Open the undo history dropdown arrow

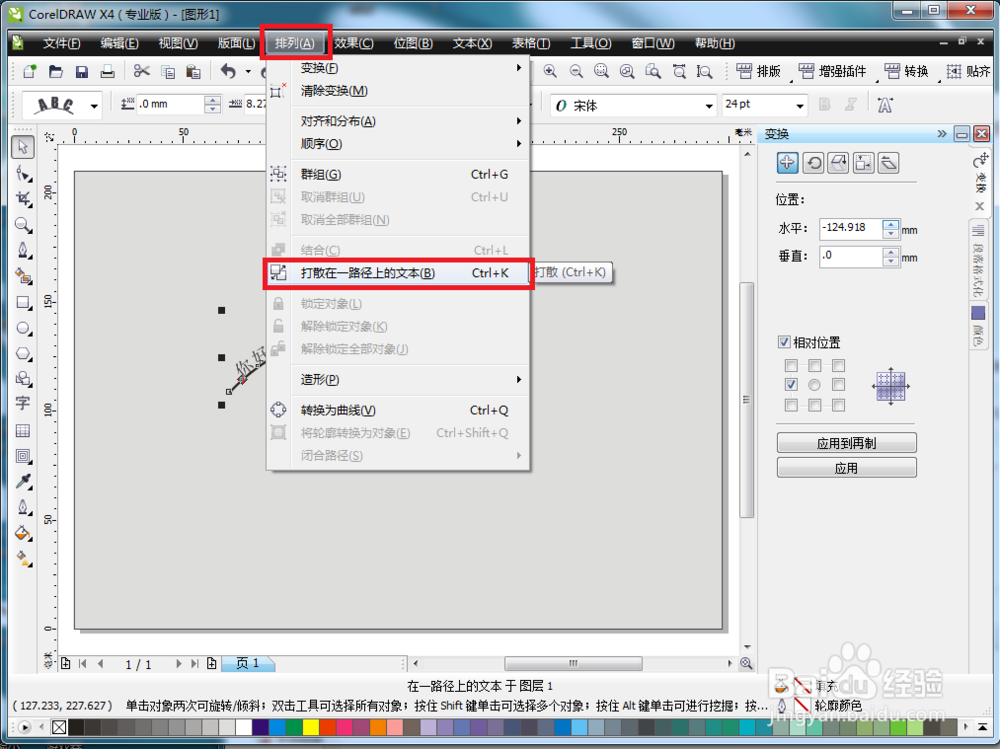pos(248,71)
